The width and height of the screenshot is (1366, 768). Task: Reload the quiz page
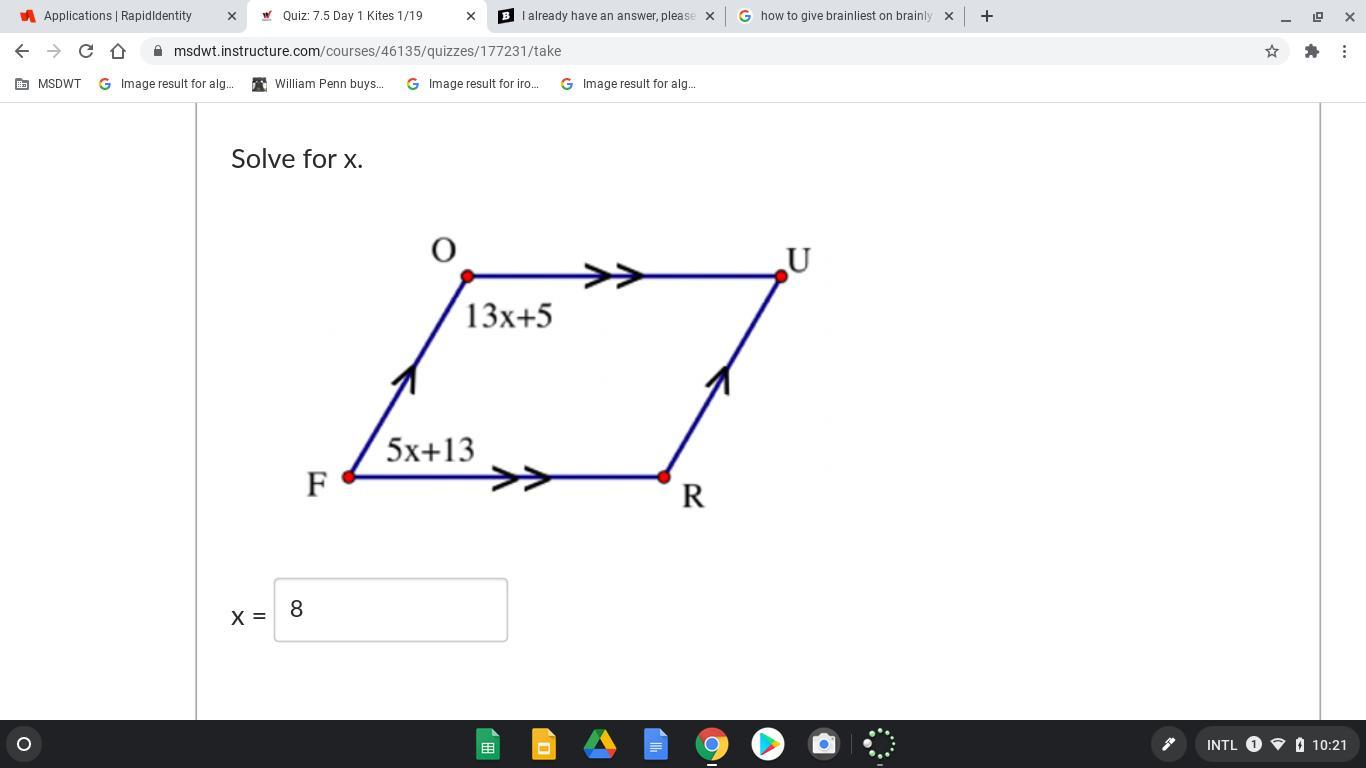pyautogui.click(x=86, y=51)
